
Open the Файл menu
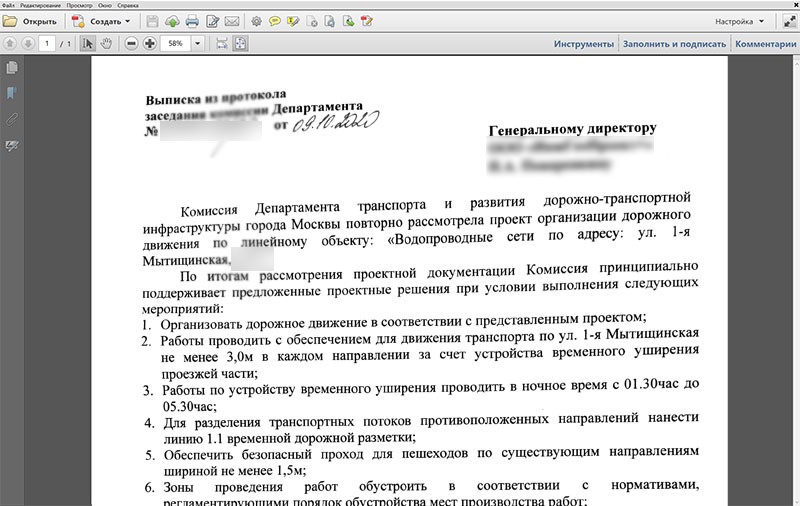8,5
